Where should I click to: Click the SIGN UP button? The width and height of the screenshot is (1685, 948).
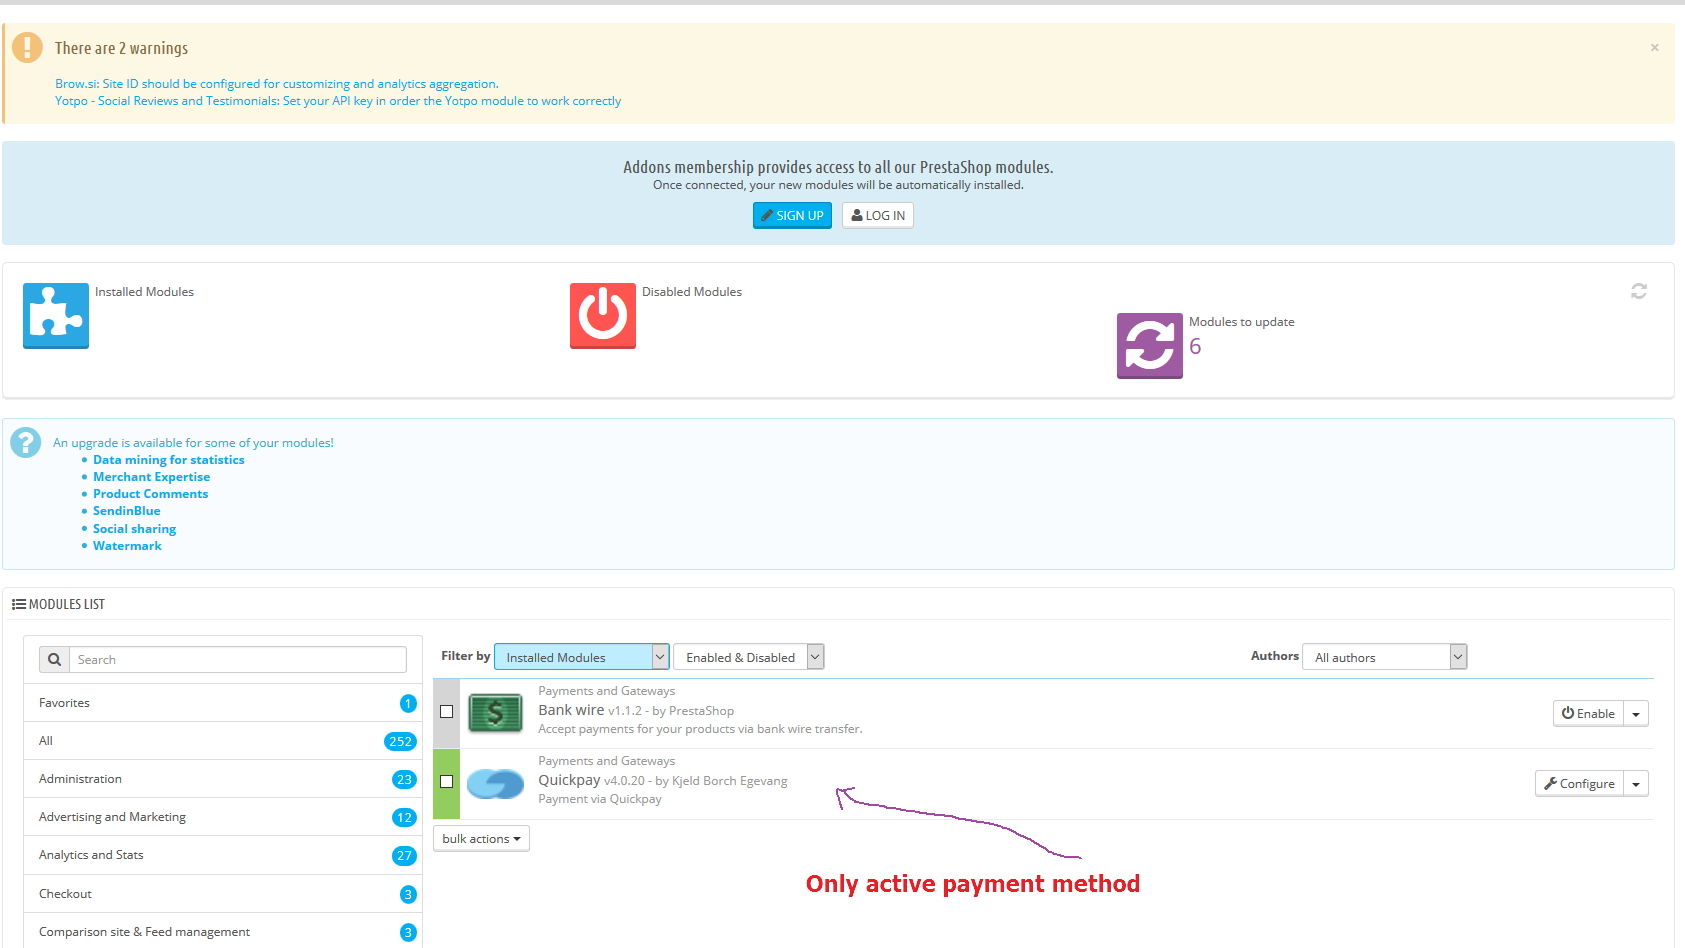[x=792, y=215]
